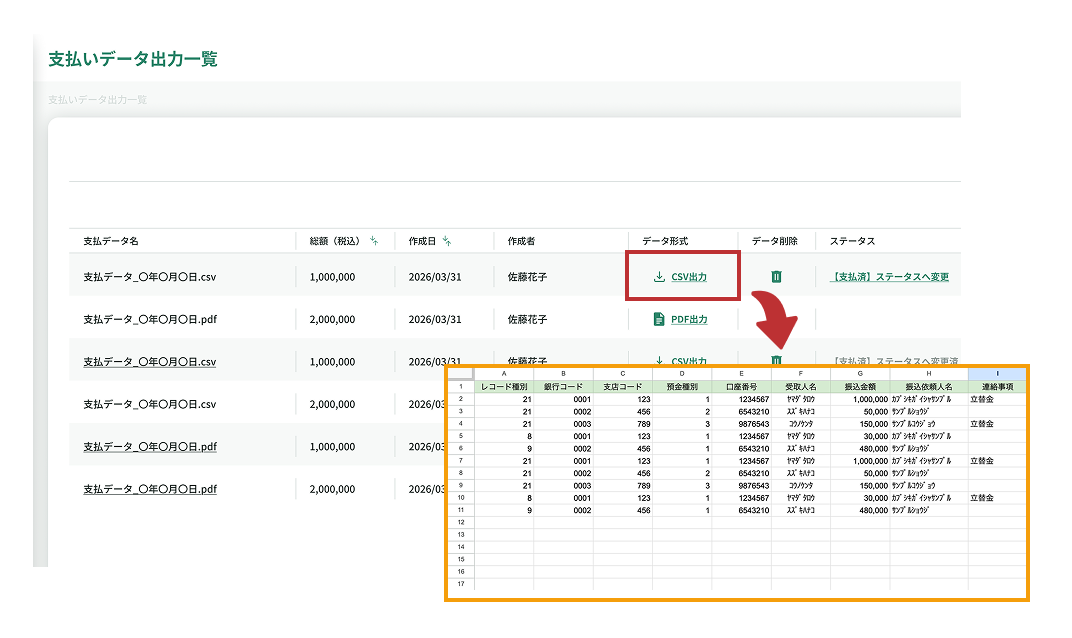Image resolution: width=1072 pixels, height=638 pixels.
Task: Select 立替金 cell in spreadsheet row 7
Action: (997, 461)
